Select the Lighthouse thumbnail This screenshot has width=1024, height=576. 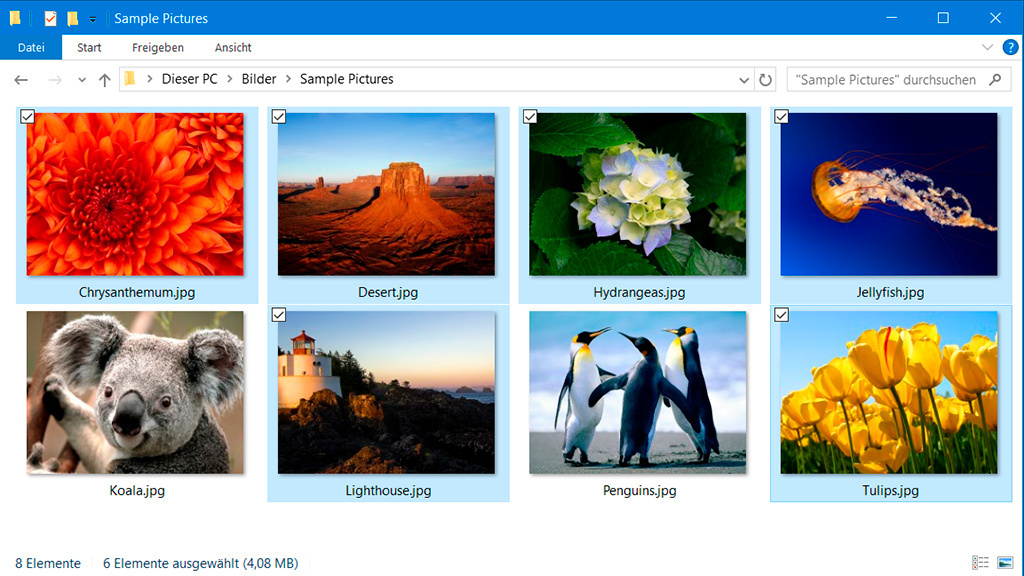(387, 392)
